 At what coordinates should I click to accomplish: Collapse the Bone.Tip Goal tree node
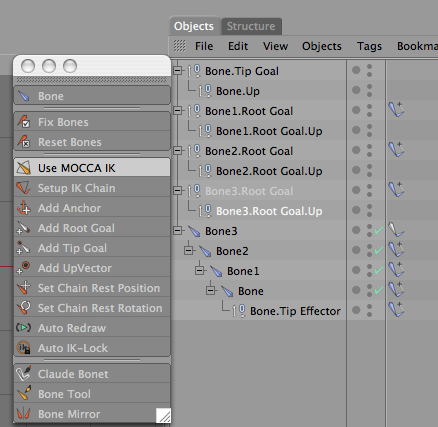click(x=178, y=70)
